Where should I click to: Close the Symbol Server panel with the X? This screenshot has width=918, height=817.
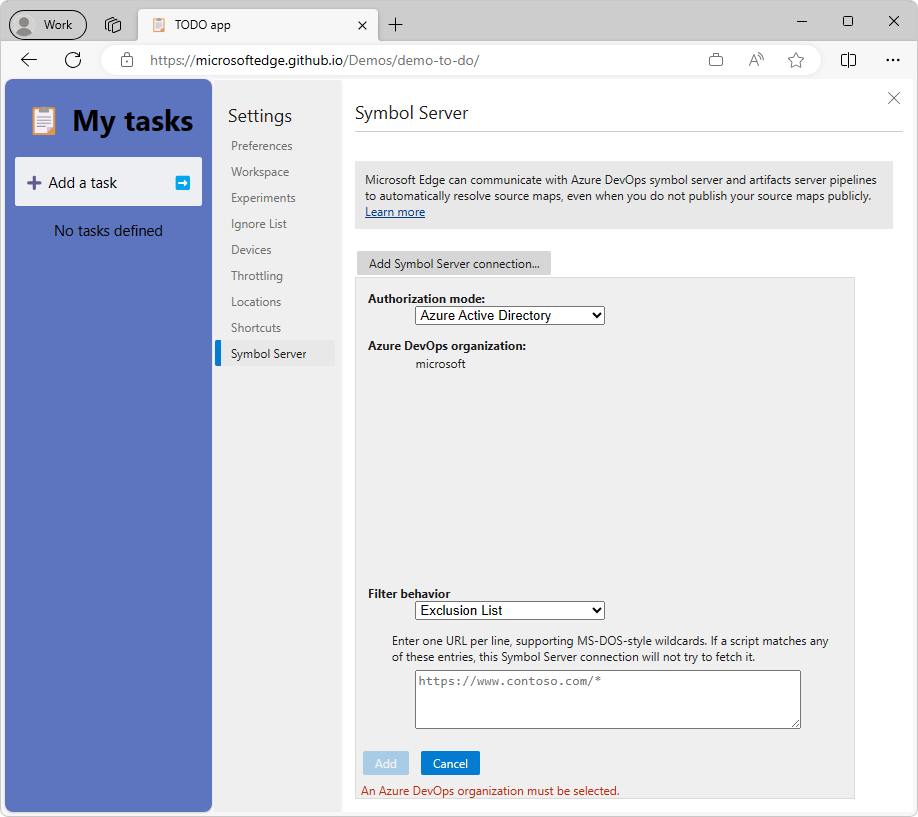coord(893,98)
